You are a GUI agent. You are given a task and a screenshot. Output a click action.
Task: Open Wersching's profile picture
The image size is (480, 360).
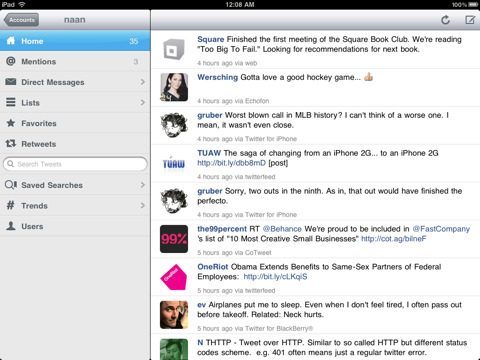point(174,87)
